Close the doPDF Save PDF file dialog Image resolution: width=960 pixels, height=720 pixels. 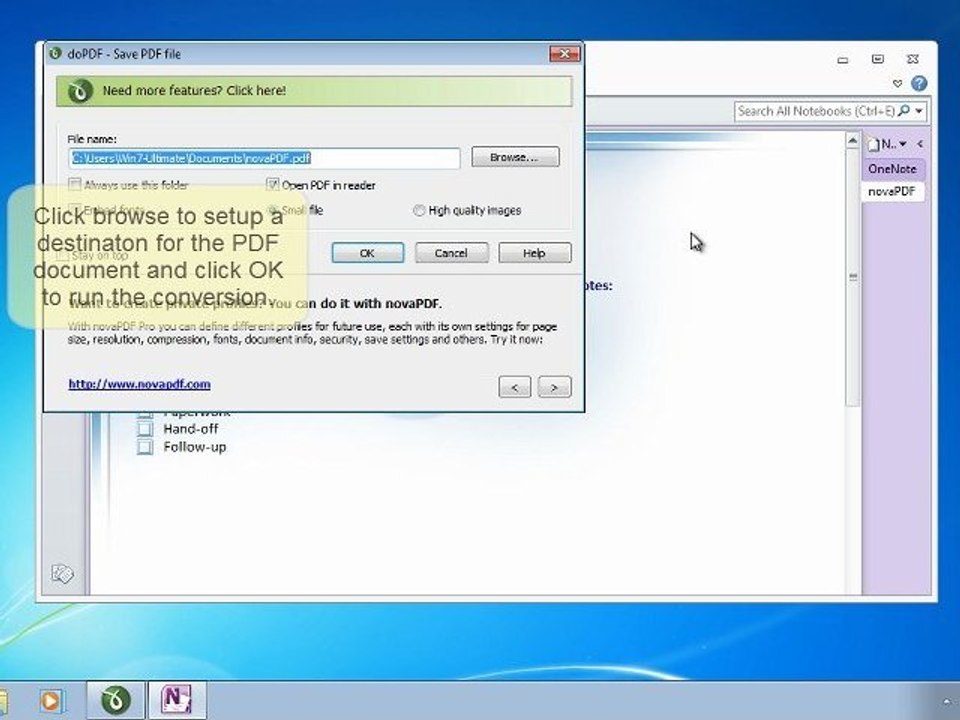click(564, 54)
